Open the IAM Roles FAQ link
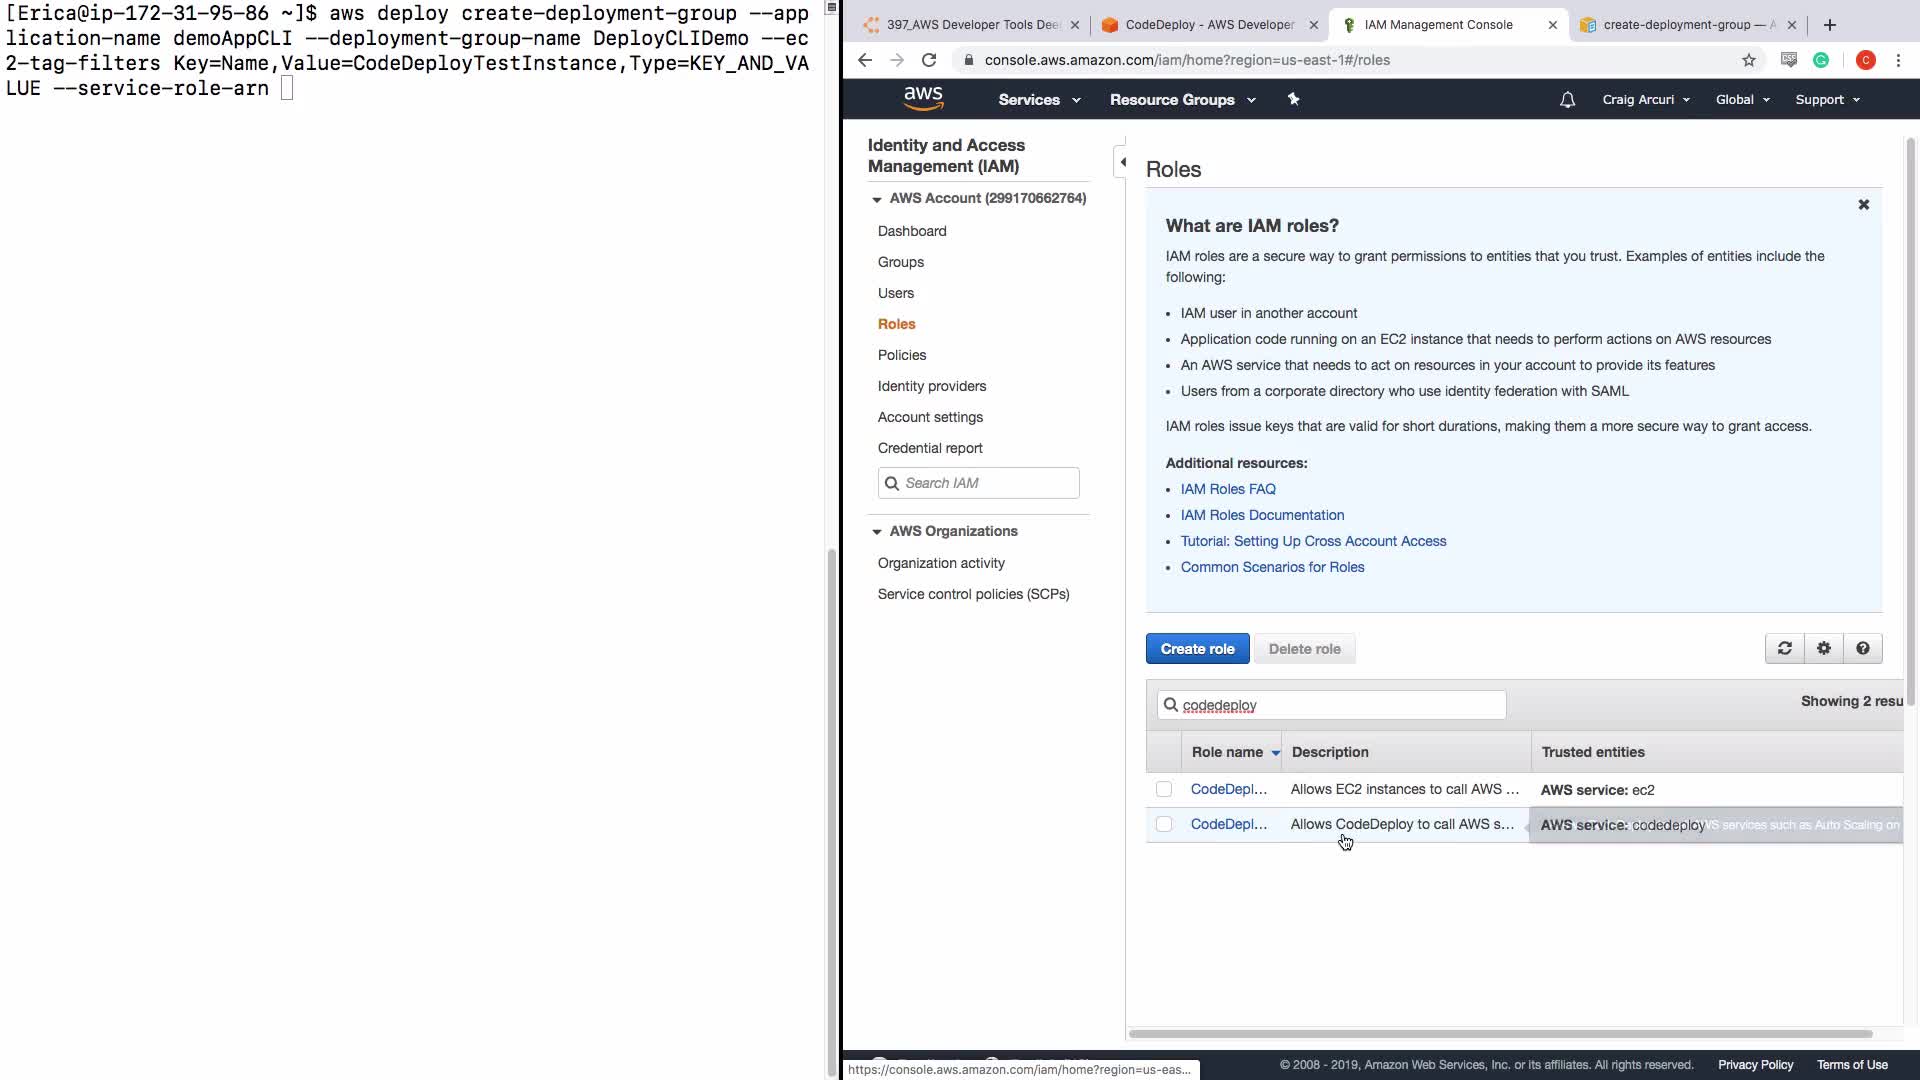 [x=1227, y=489]
